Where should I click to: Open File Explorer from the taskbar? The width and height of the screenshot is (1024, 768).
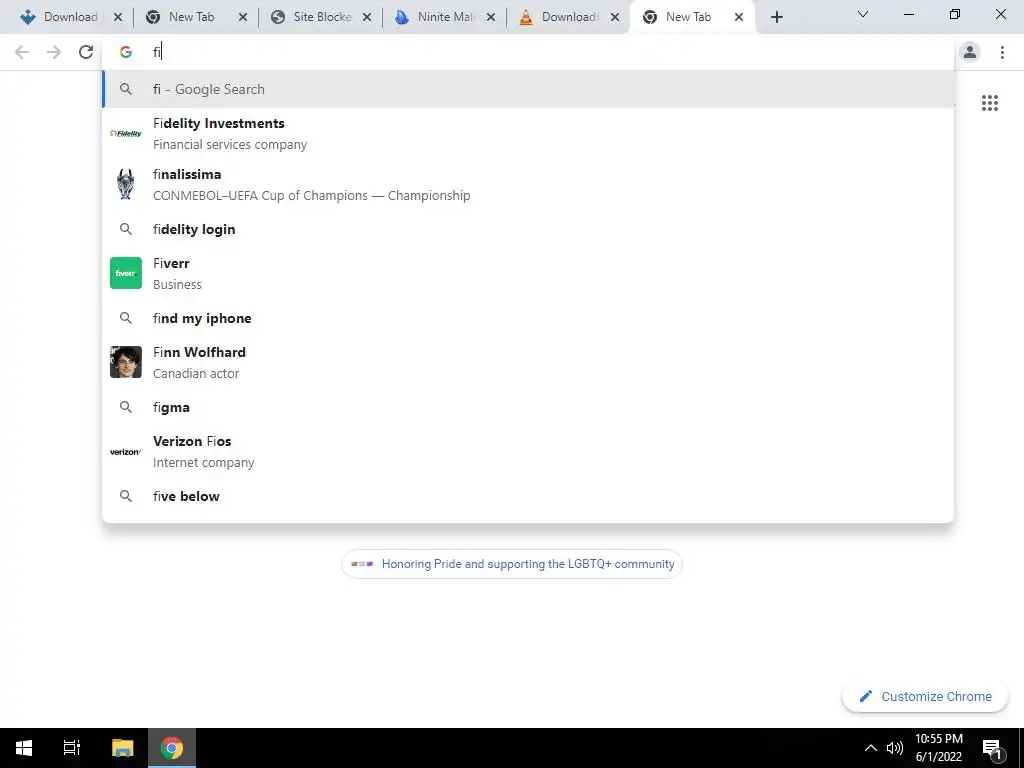122,748
